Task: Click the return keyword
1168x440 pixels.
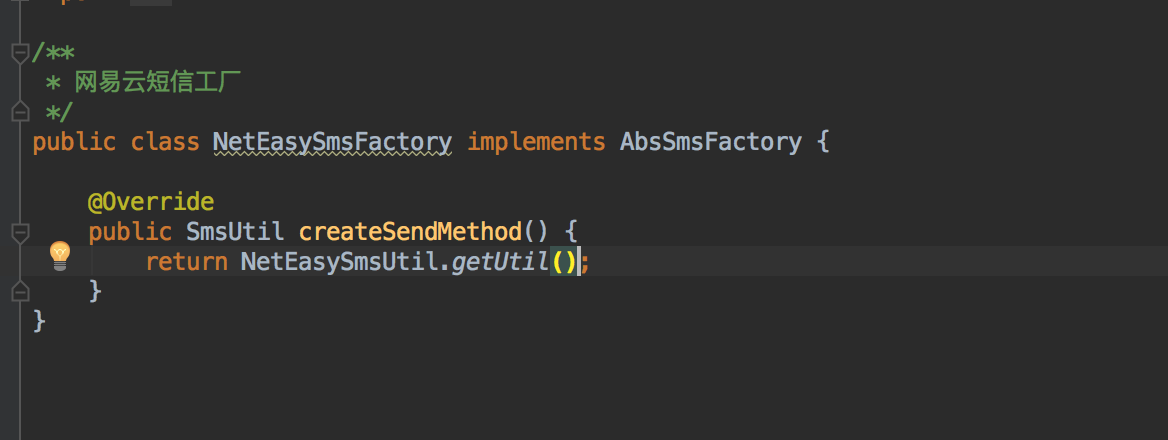Action: pyautogui.click(x=186, y=262)
